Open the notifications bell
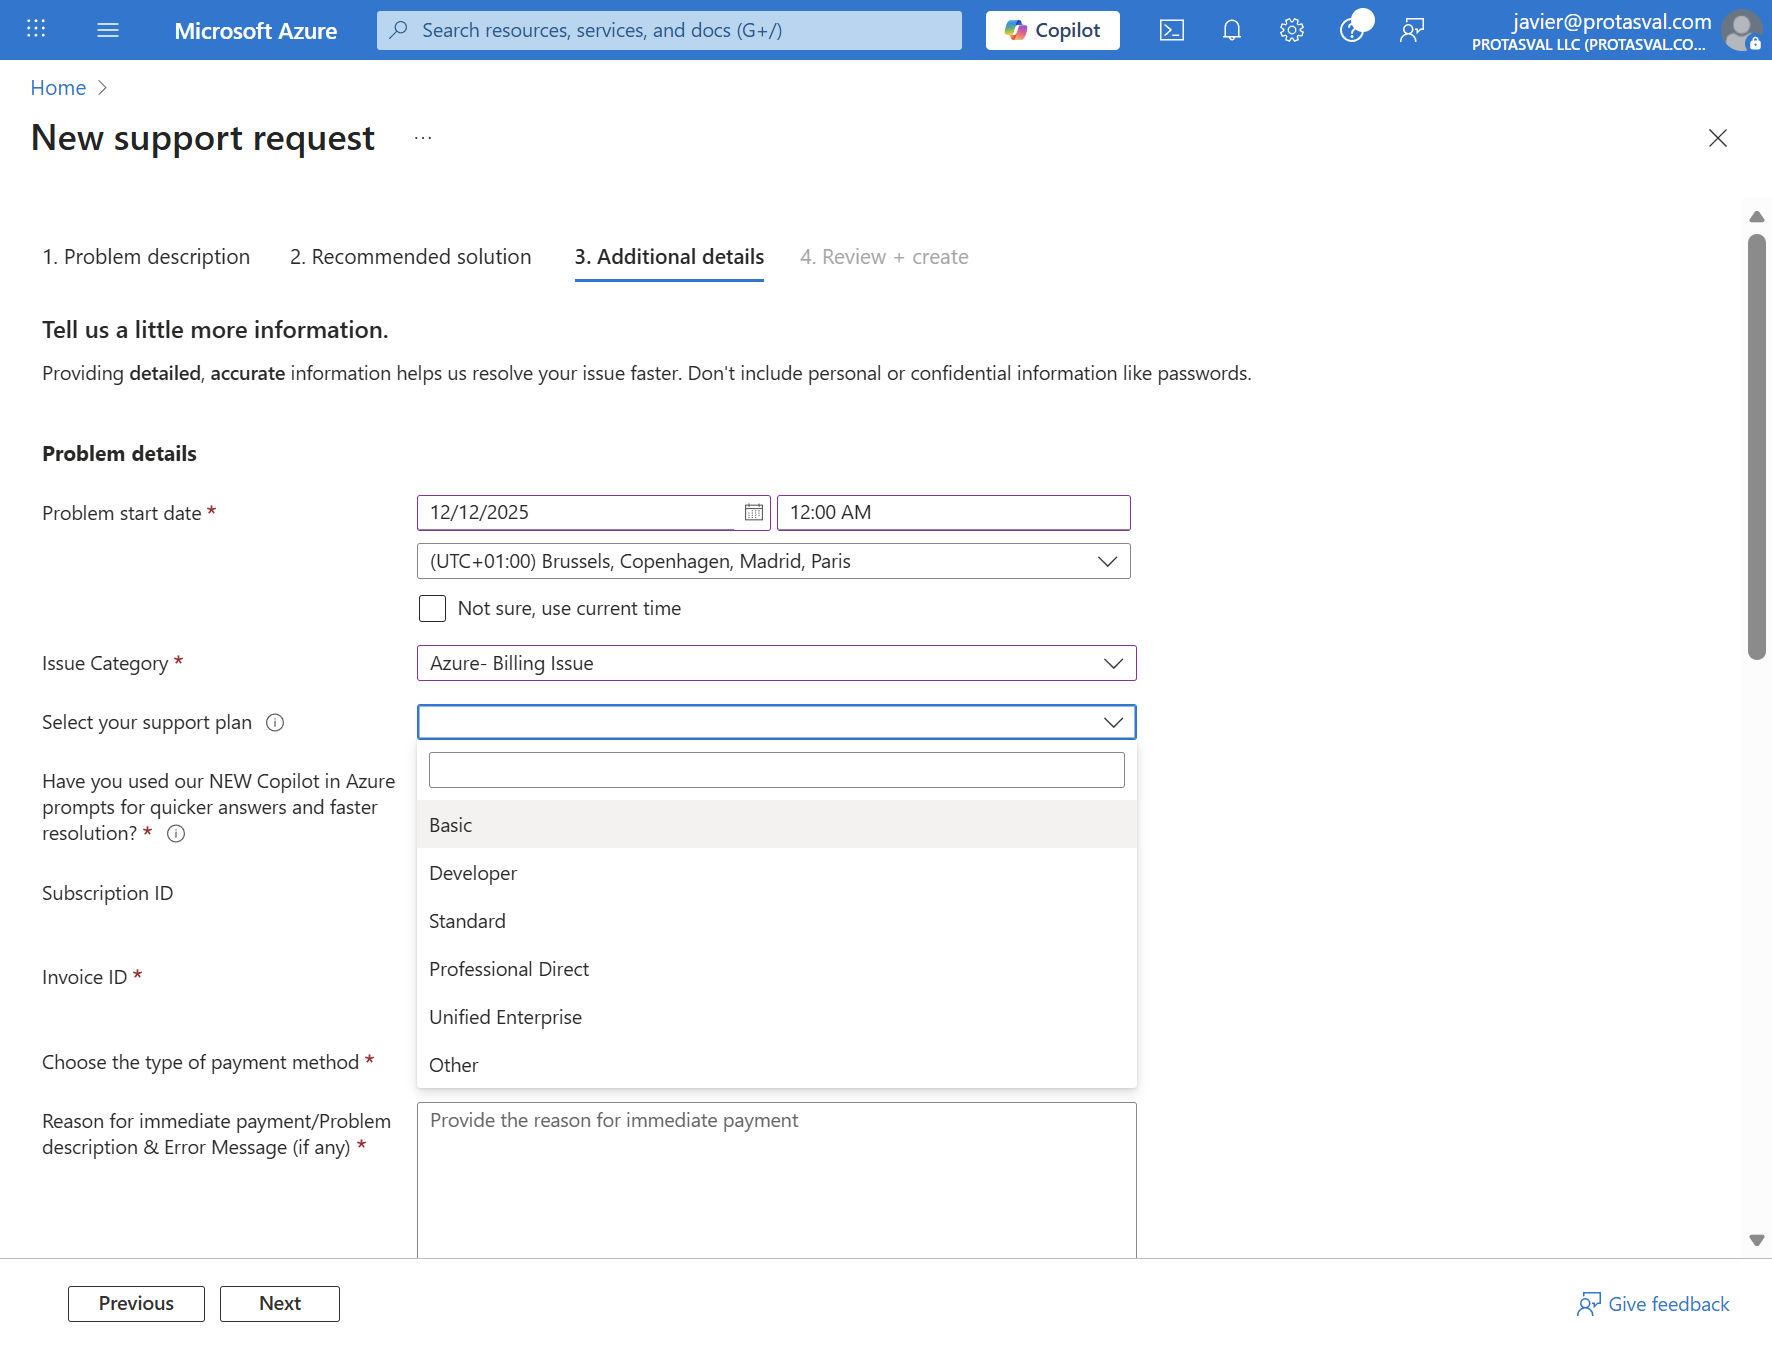This screenshot has height=1348, width=1772. (1232, 30)
